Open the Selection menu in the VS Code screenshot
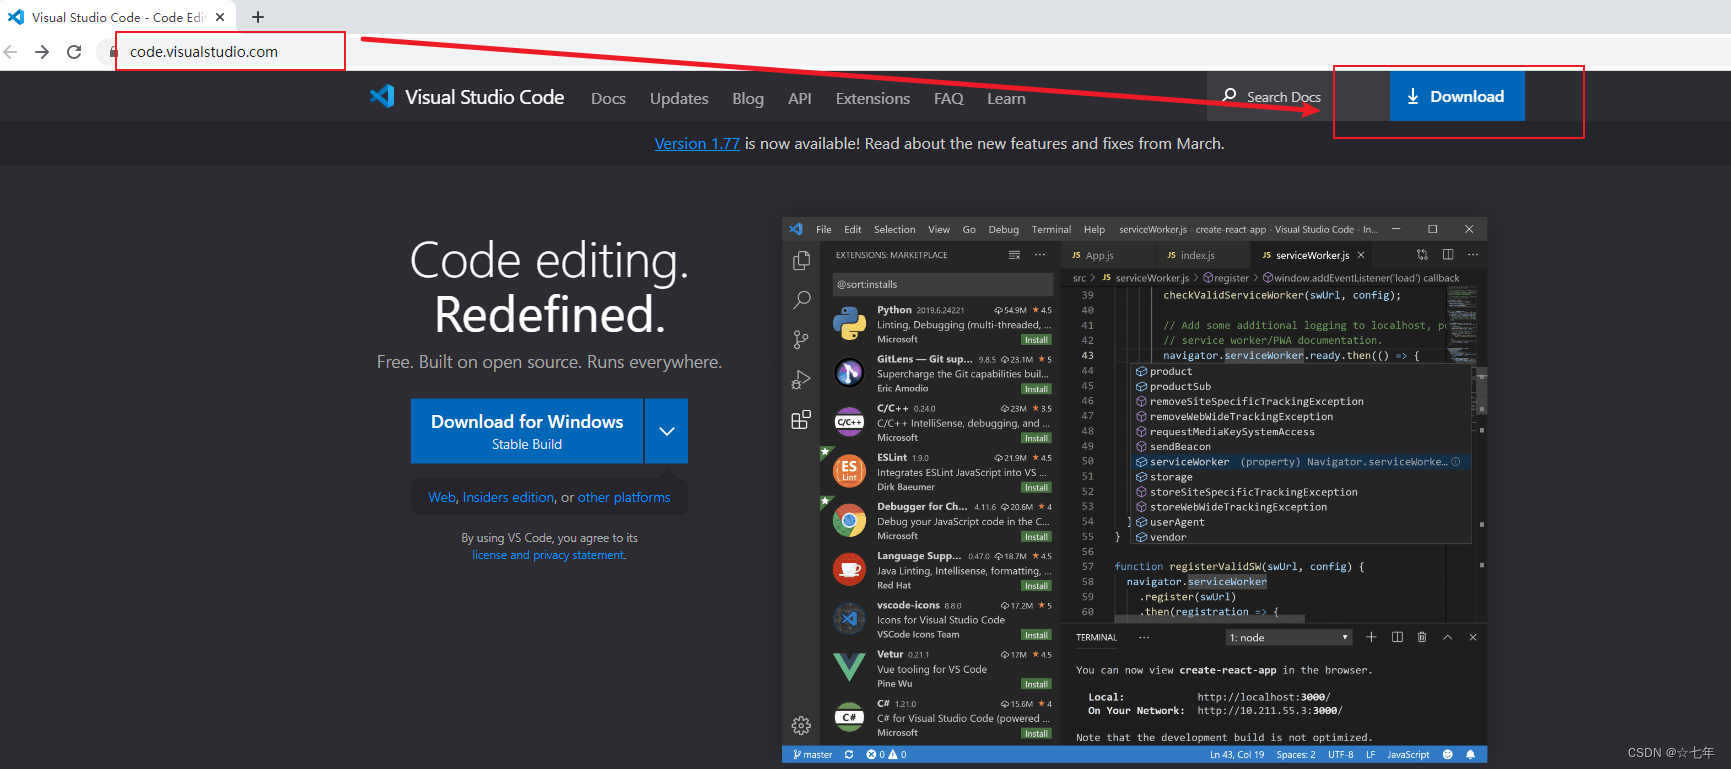1731x769 pixels. (x=894, y=230)
